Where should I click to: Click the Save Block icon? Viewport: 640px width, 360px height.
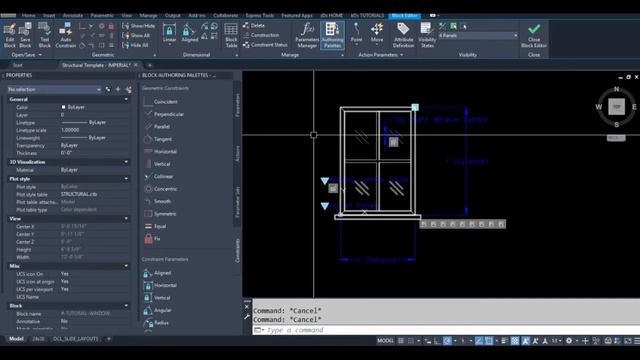tap(25, 35)
